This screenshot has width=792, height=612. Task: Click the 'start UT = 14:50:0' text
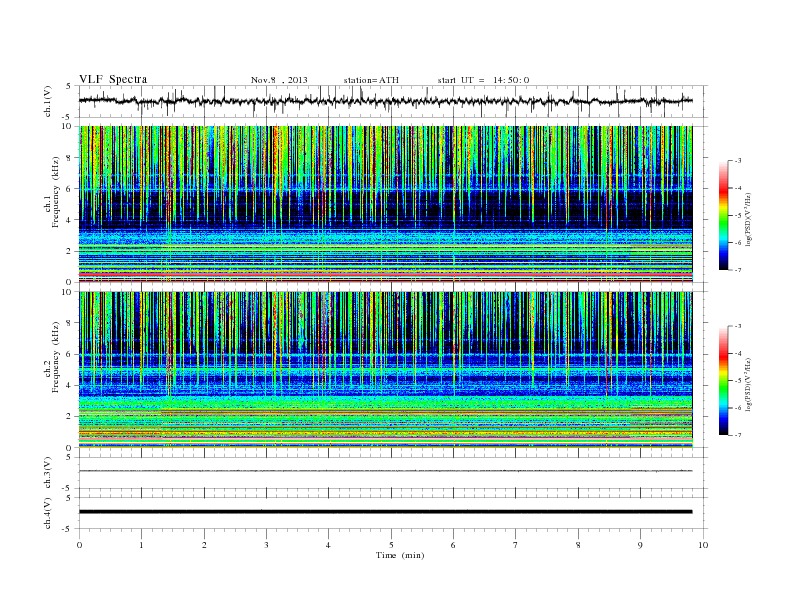pyautogui.click(x=483, y=80)
